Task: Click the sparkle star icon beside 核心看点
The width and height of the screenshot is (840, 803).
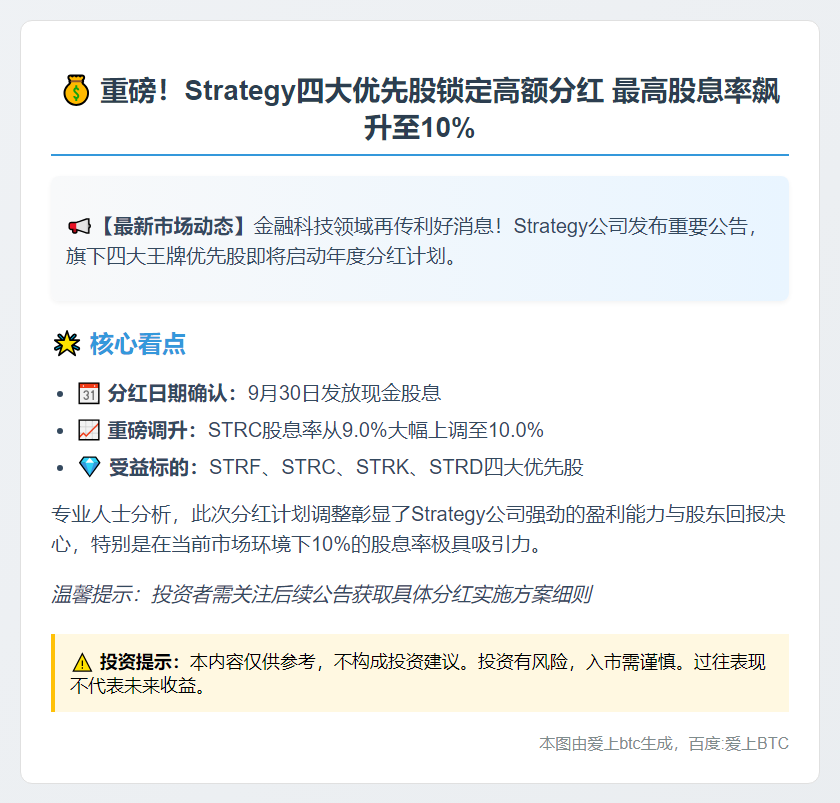Action: point(66,345)
